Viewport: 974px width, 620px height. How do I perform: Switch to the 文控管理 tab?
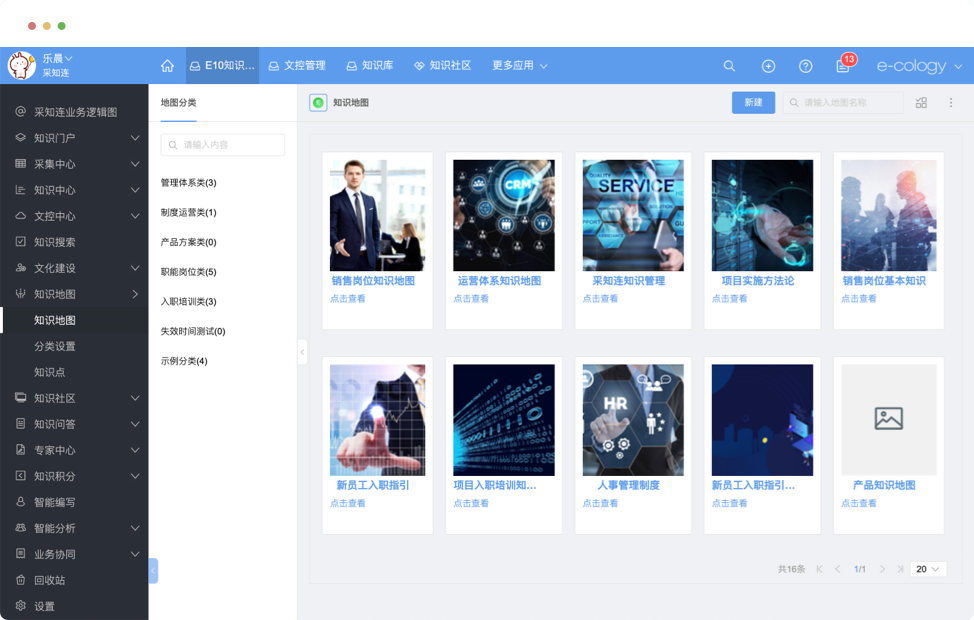point(297,66)
